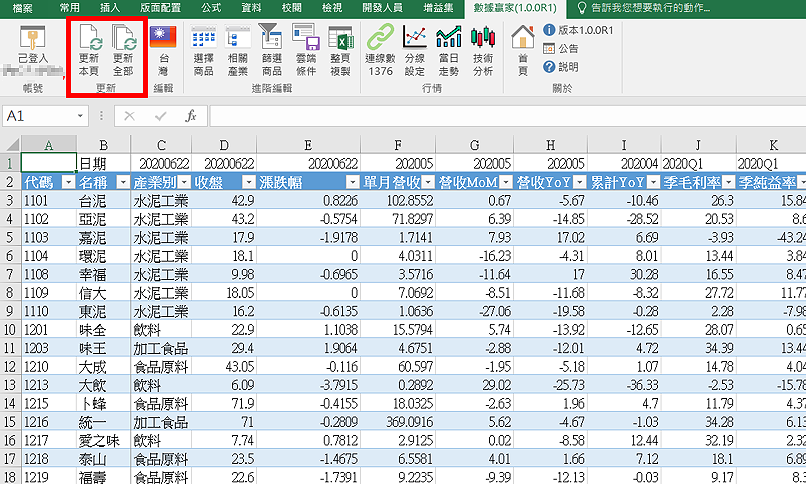Click inside the formula bar input
806x484 pixels.
coord(500,116)
